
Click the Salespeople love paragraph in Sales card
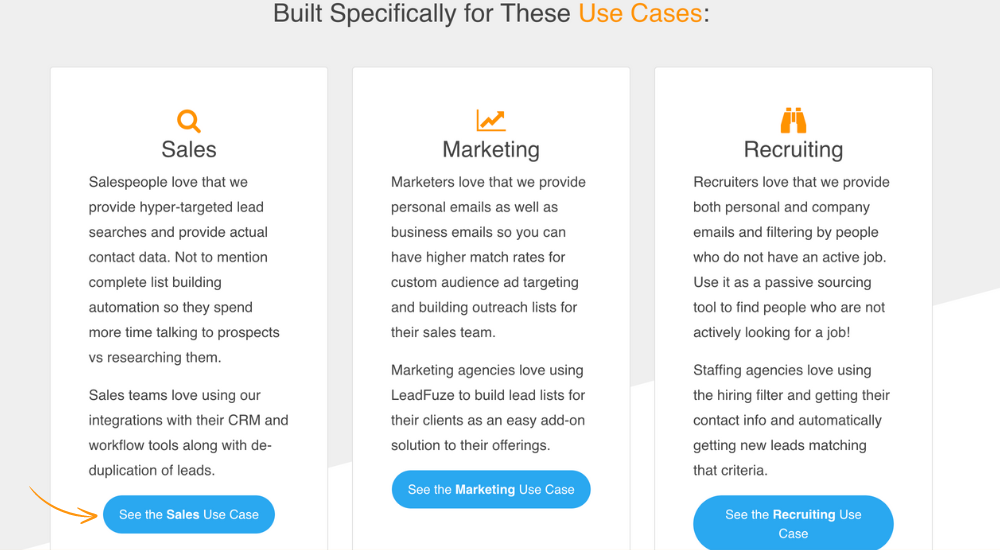click(x=184, y=269)
